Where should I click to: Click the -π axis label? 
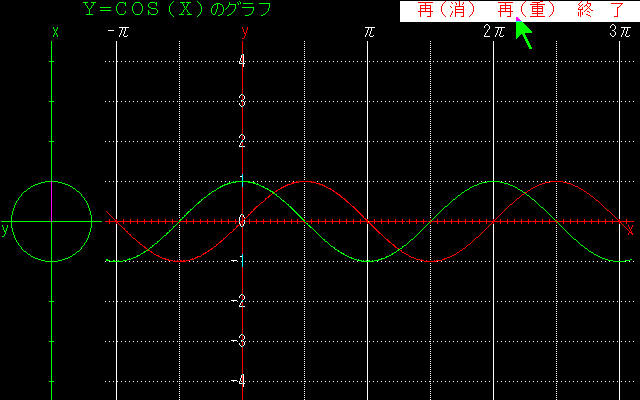point(118,31)
